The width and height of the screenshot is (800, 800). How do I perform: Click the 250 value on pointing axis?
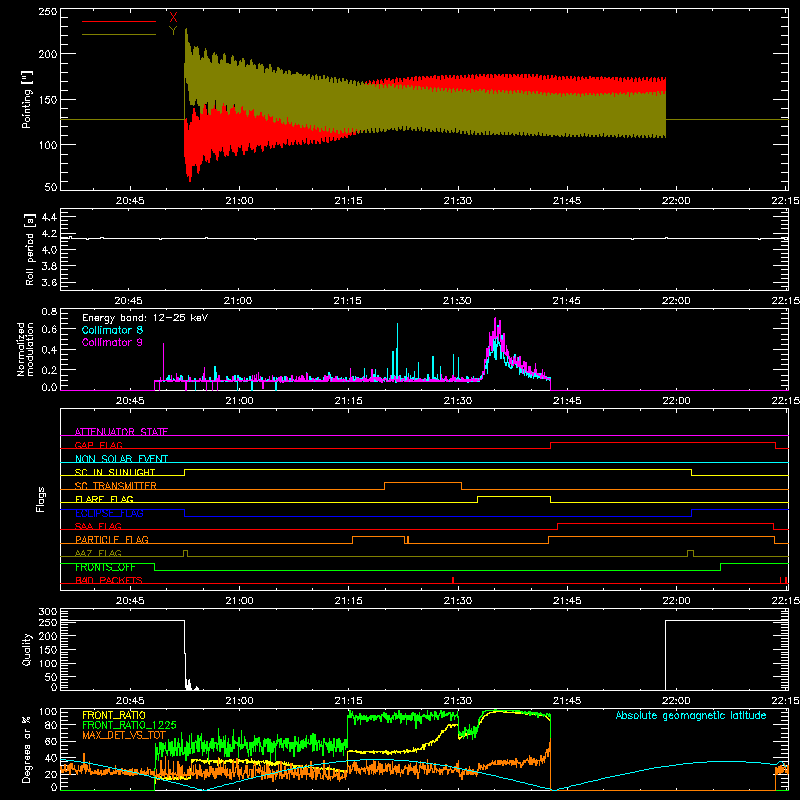(48, 12)
